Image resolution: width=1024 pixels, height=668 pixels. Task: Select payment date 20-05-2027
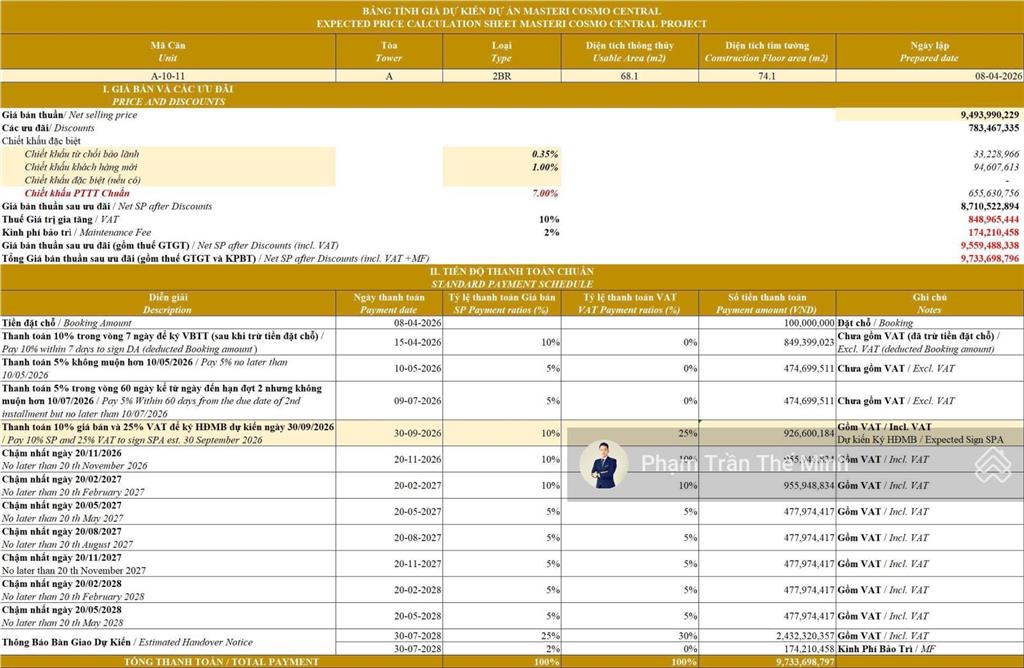pos(417,512)
